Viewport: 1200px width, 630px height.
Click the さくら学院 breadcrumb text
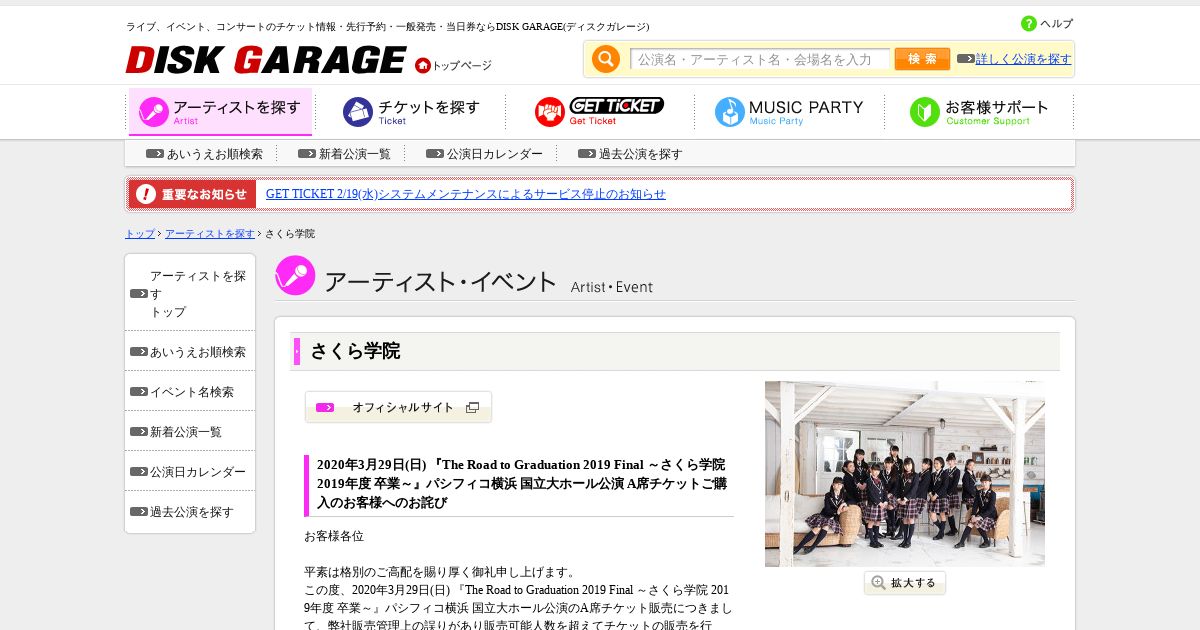290,233
